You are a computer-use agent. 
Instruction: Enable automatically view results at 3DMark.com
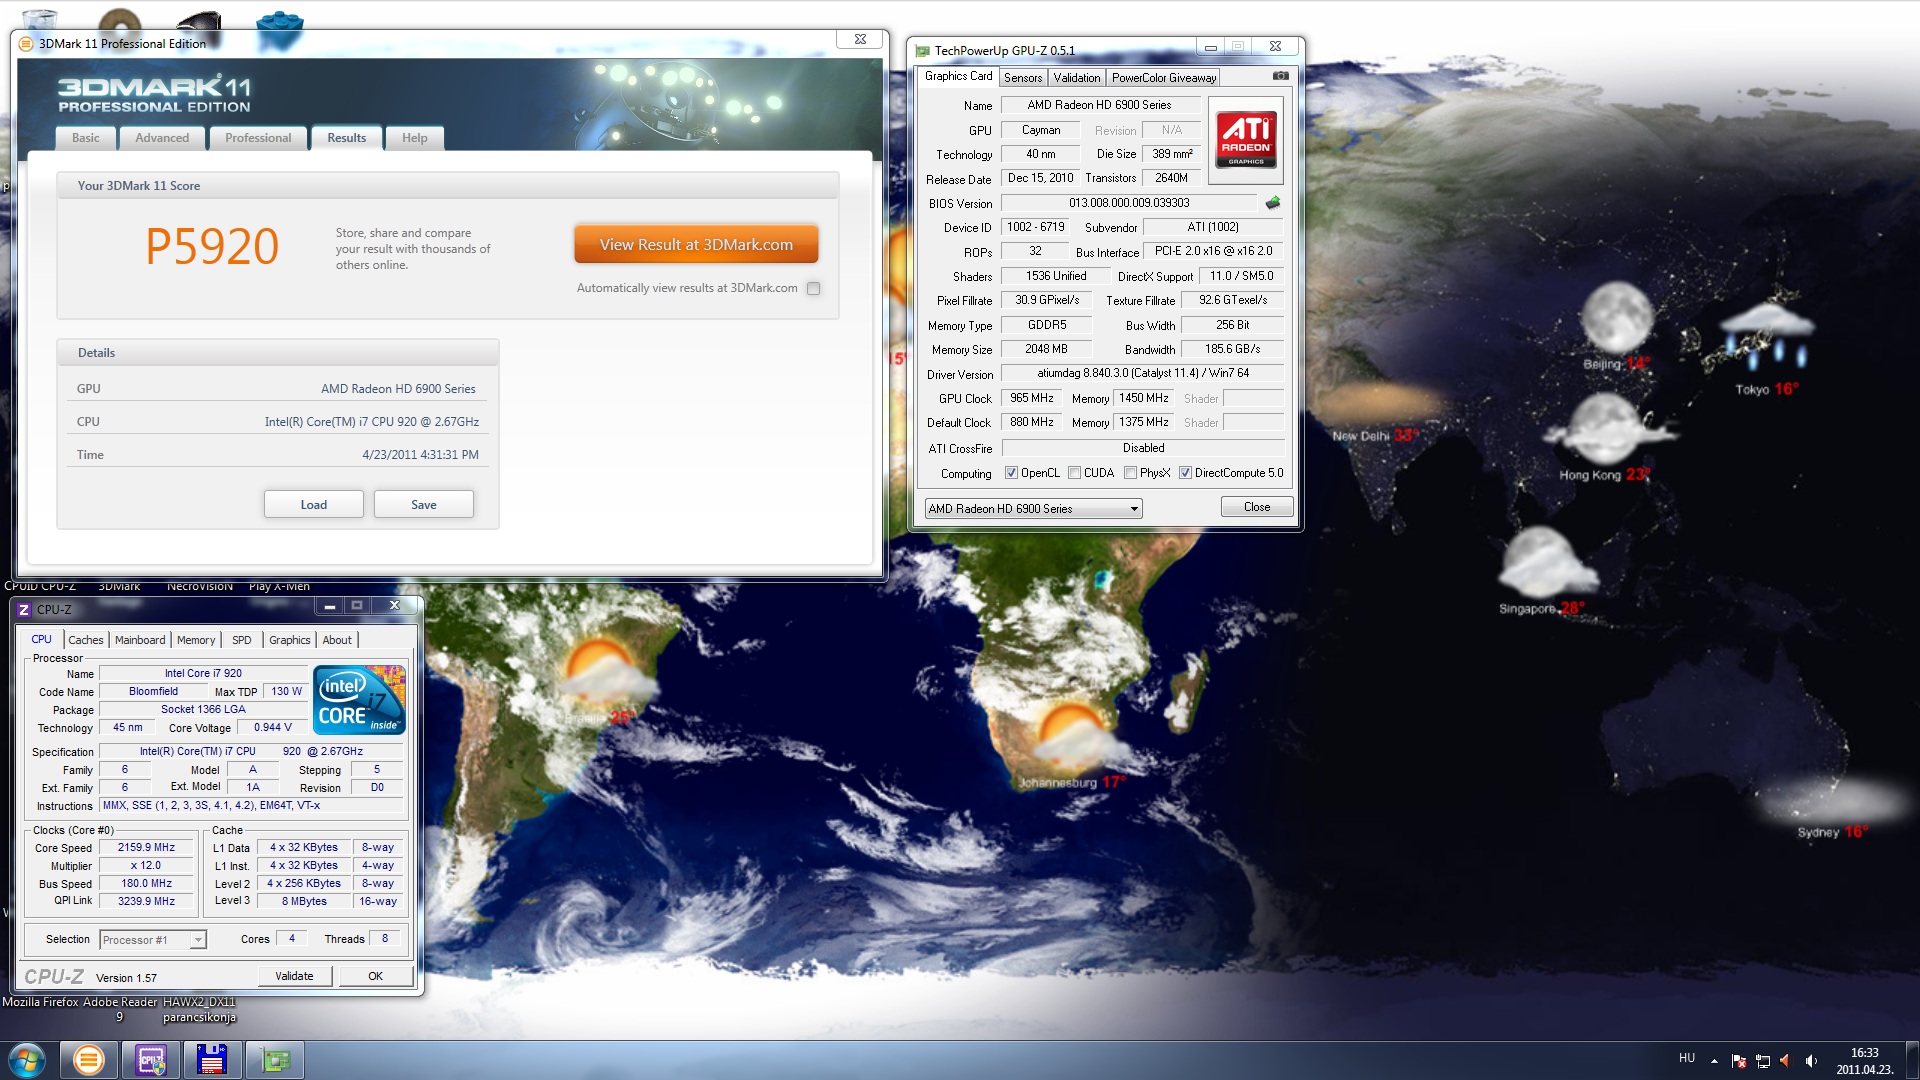click(813, 289)
